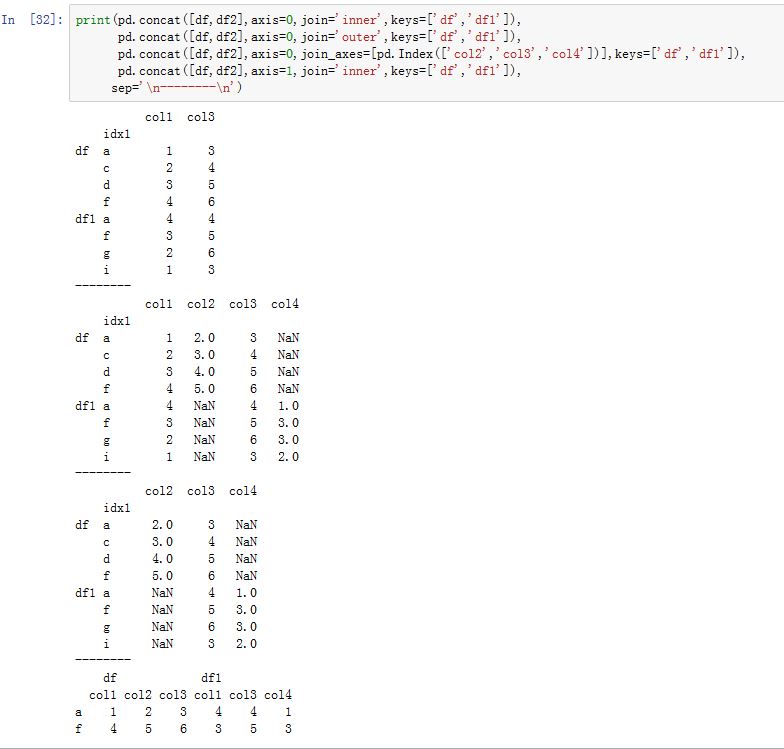Click idx1 label in the first output table

point(117,134)
